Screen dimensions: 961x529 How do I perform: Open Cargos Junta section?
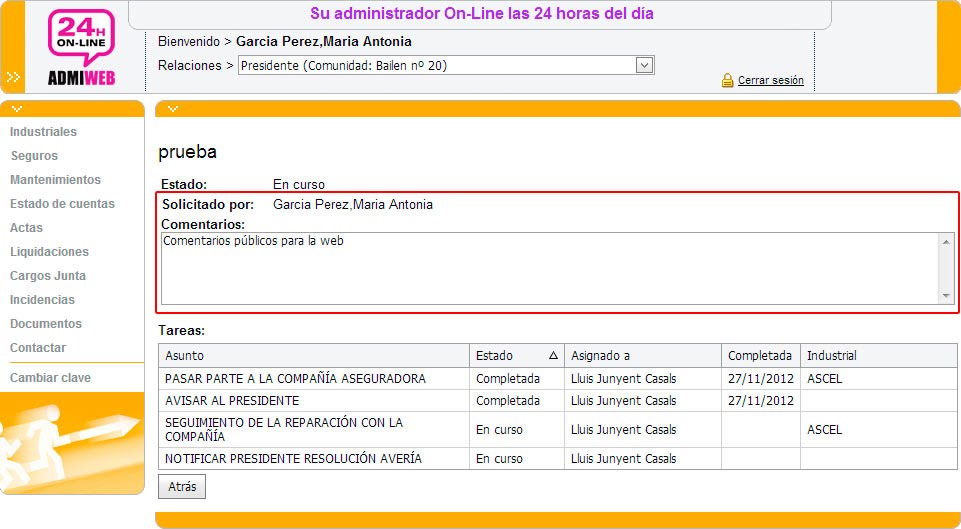(x=48, y=275)
